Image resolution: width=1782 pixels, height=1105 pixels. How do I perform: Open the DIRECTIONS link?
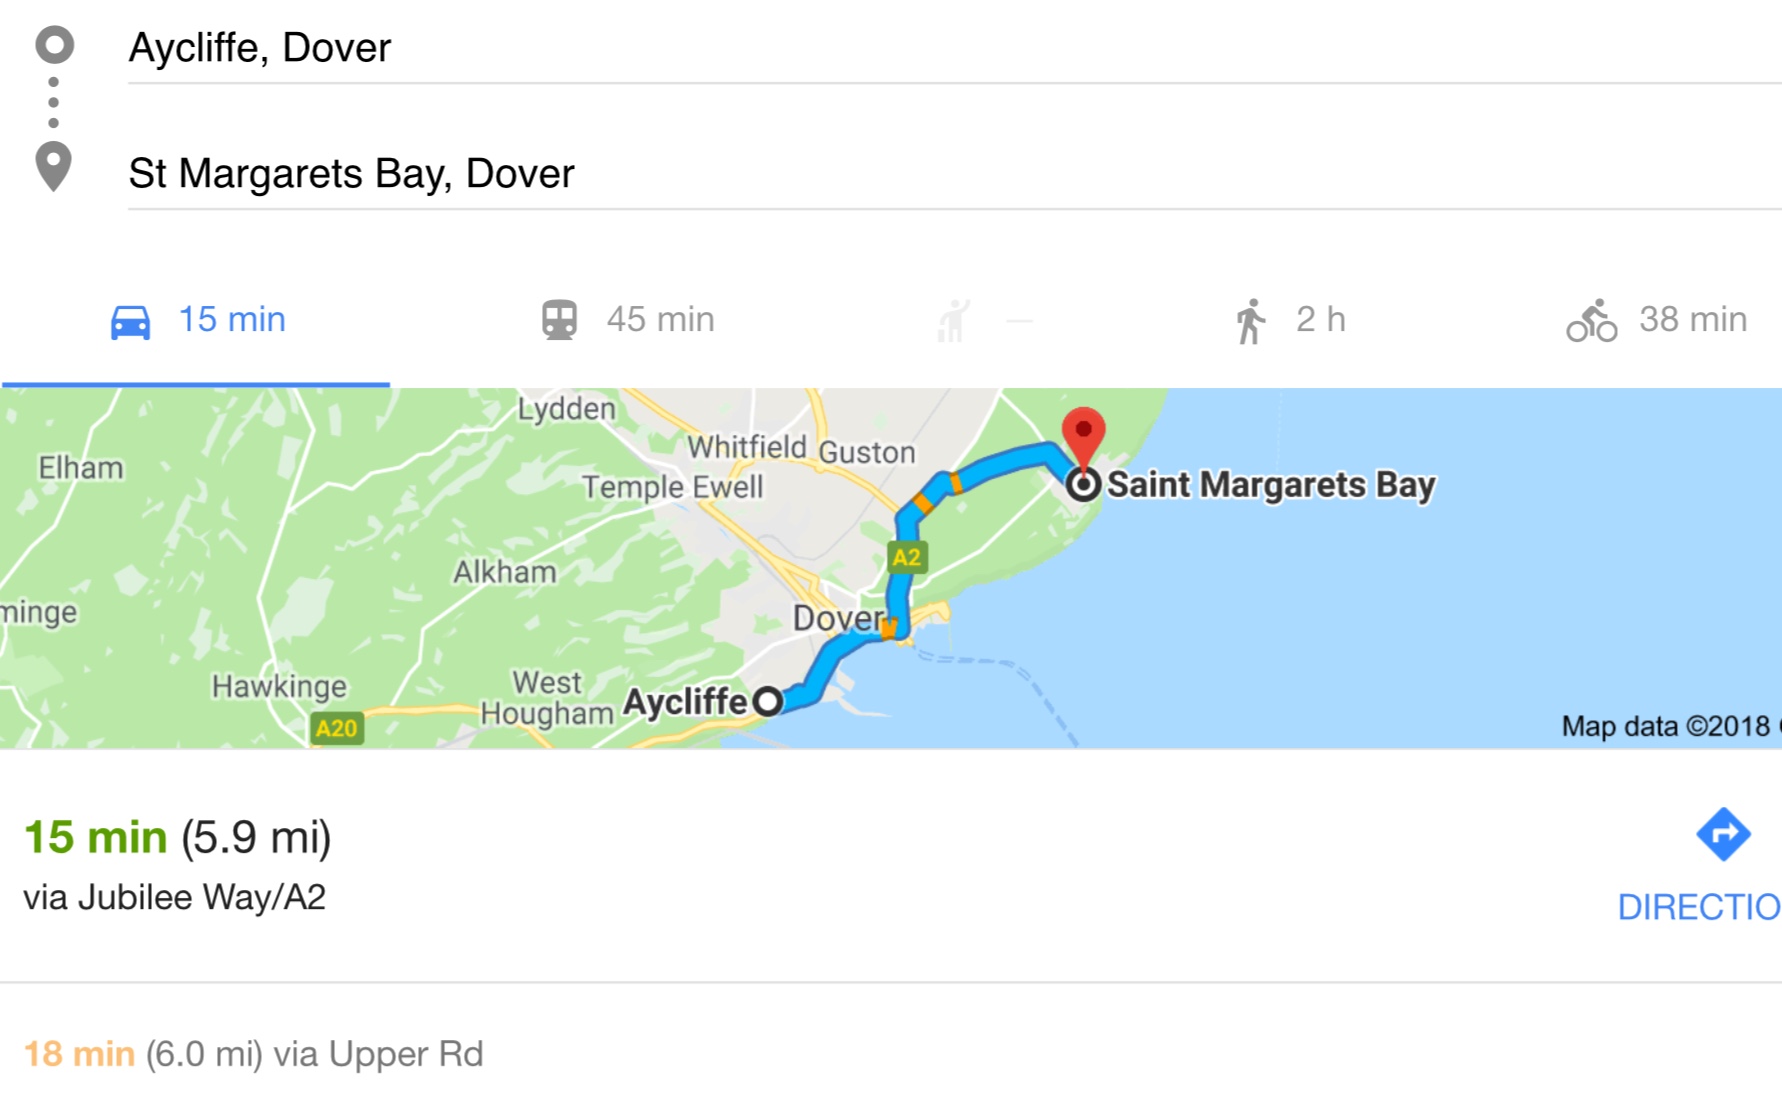[x=1699, y=907]
